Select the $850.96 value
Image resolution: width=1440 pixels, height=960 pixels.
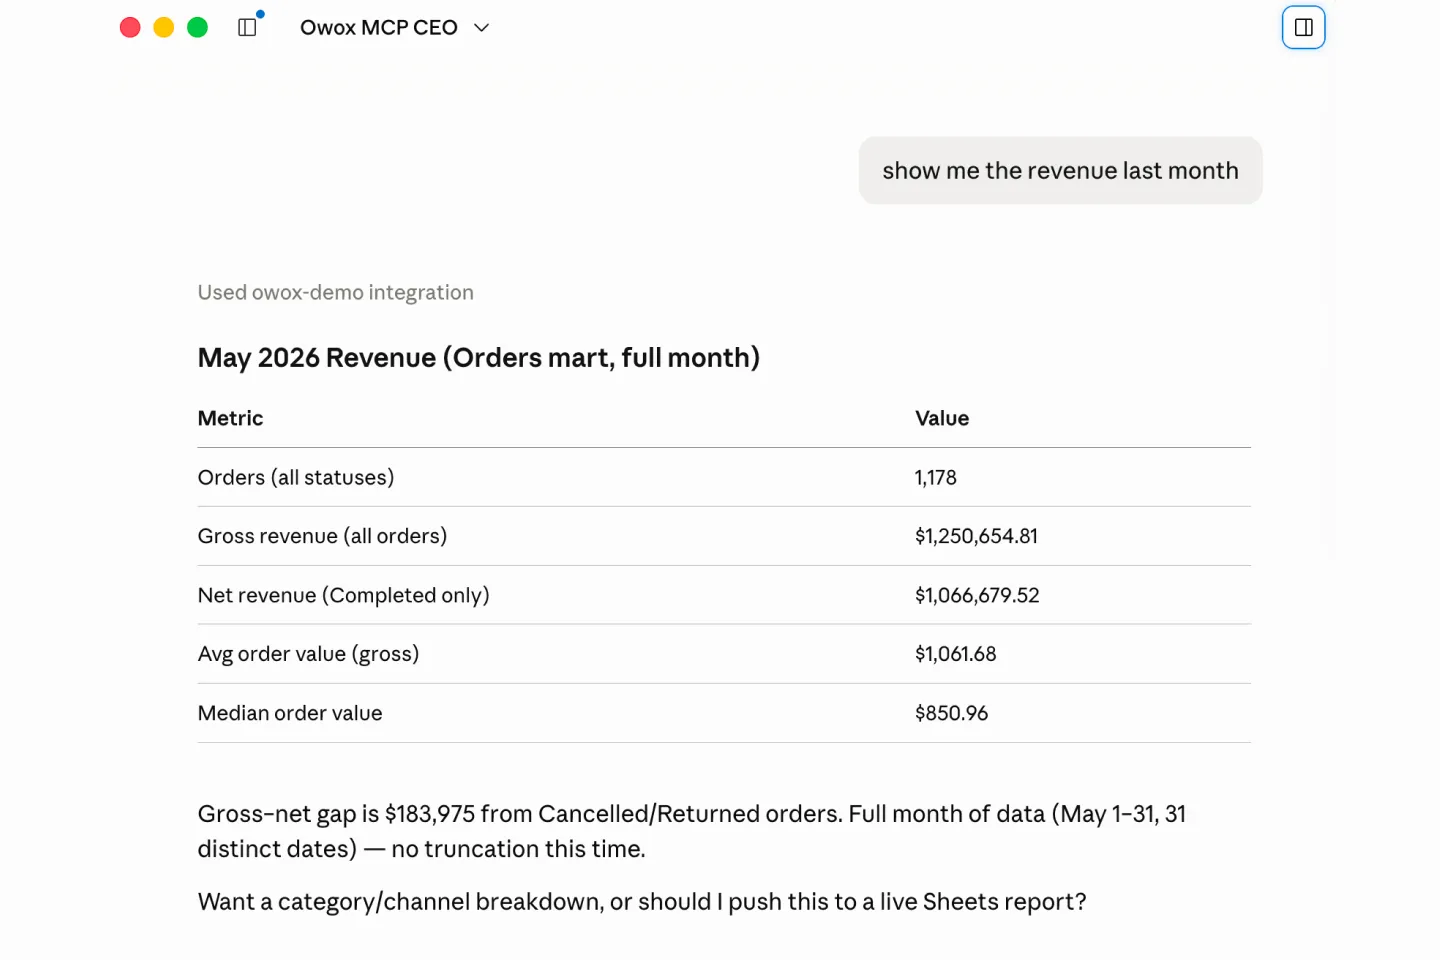click(951, 713)
